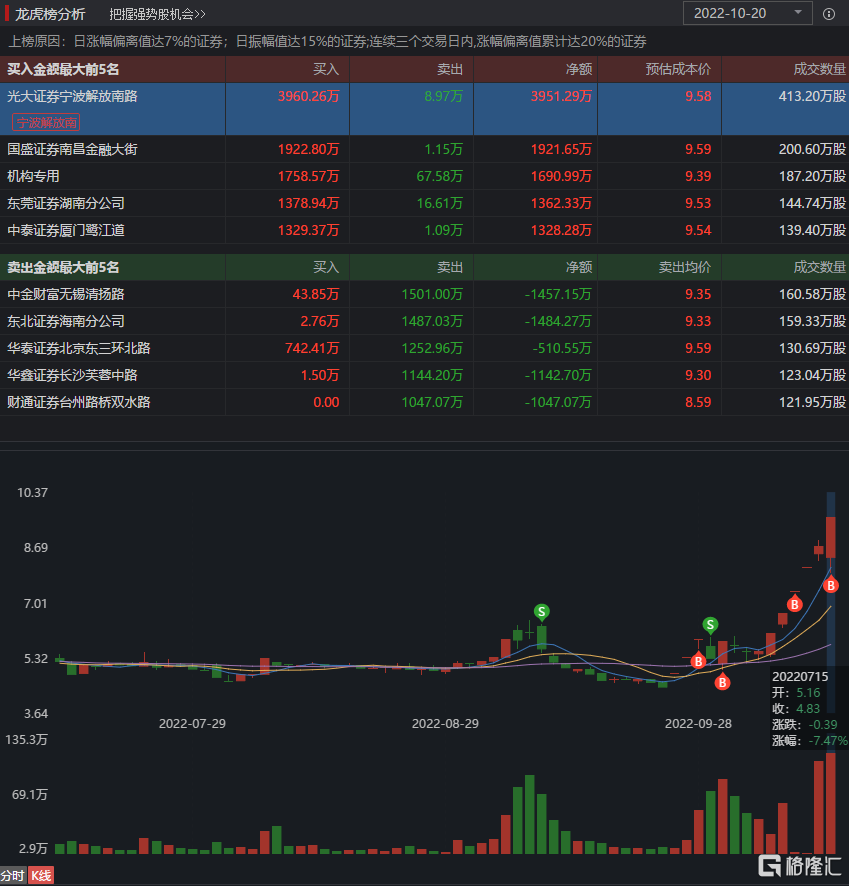Image resolution: width=849 pixels, height=886 pixels.
Task: Click the topmost red B marker on chart
Action: pos(830,586)
